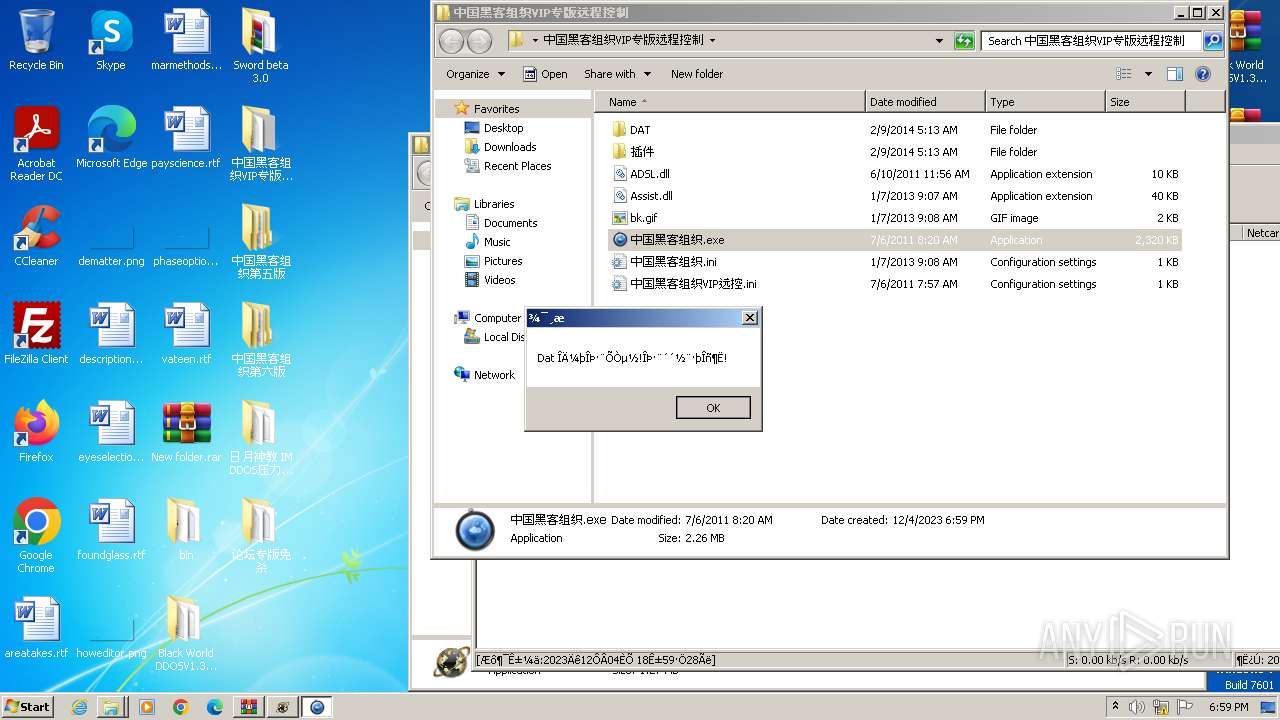Select Desktop under Favorites
Image resolution: width=1280 pixels, height=720 pixels.
point(503,128)
